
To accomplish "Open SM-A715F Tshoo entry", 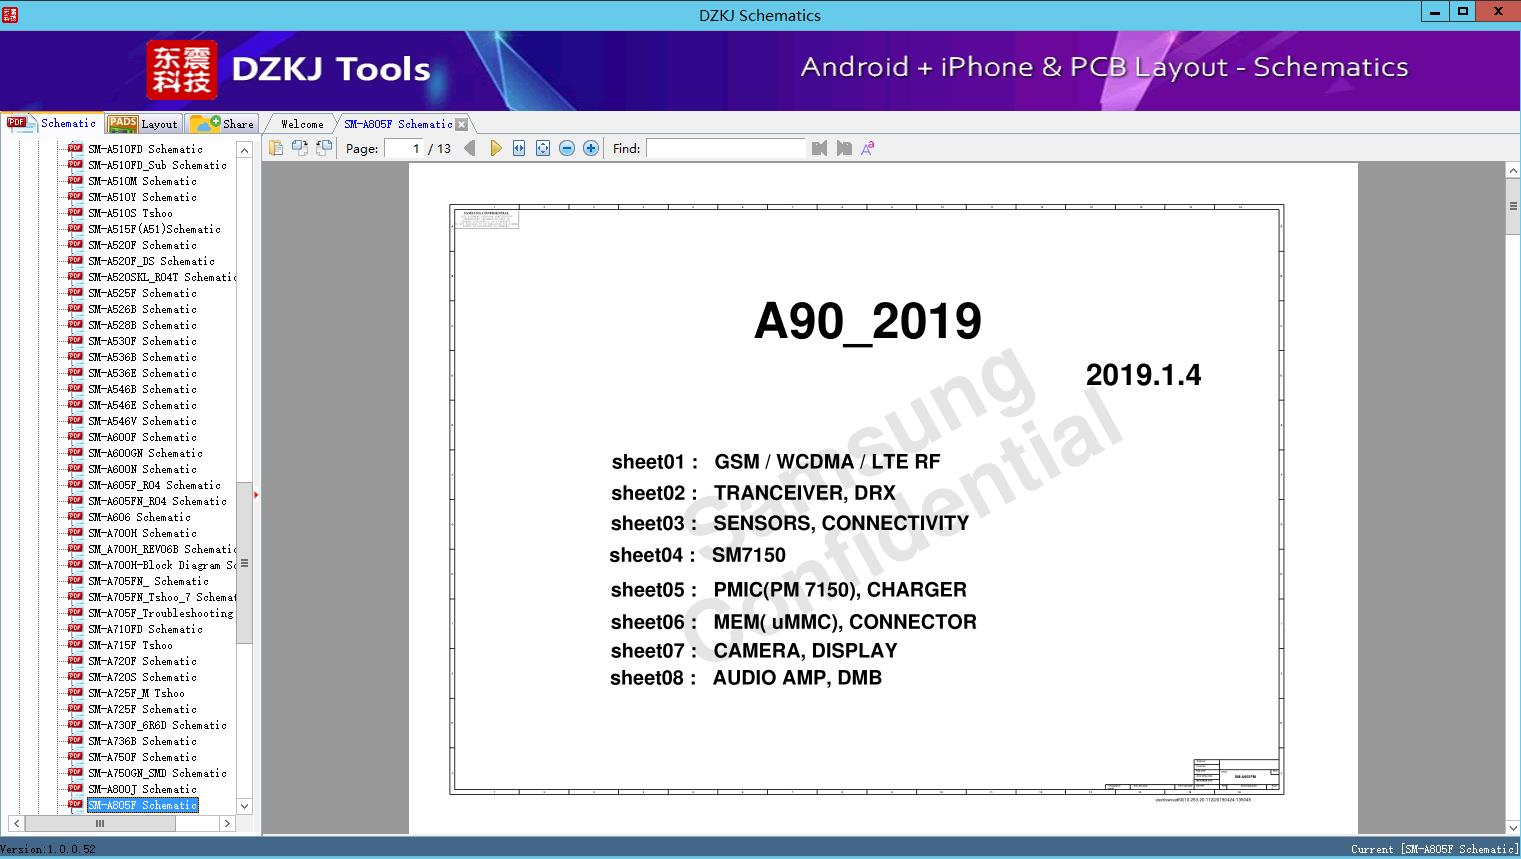I will pyautogui.click(x=130, y=645).
